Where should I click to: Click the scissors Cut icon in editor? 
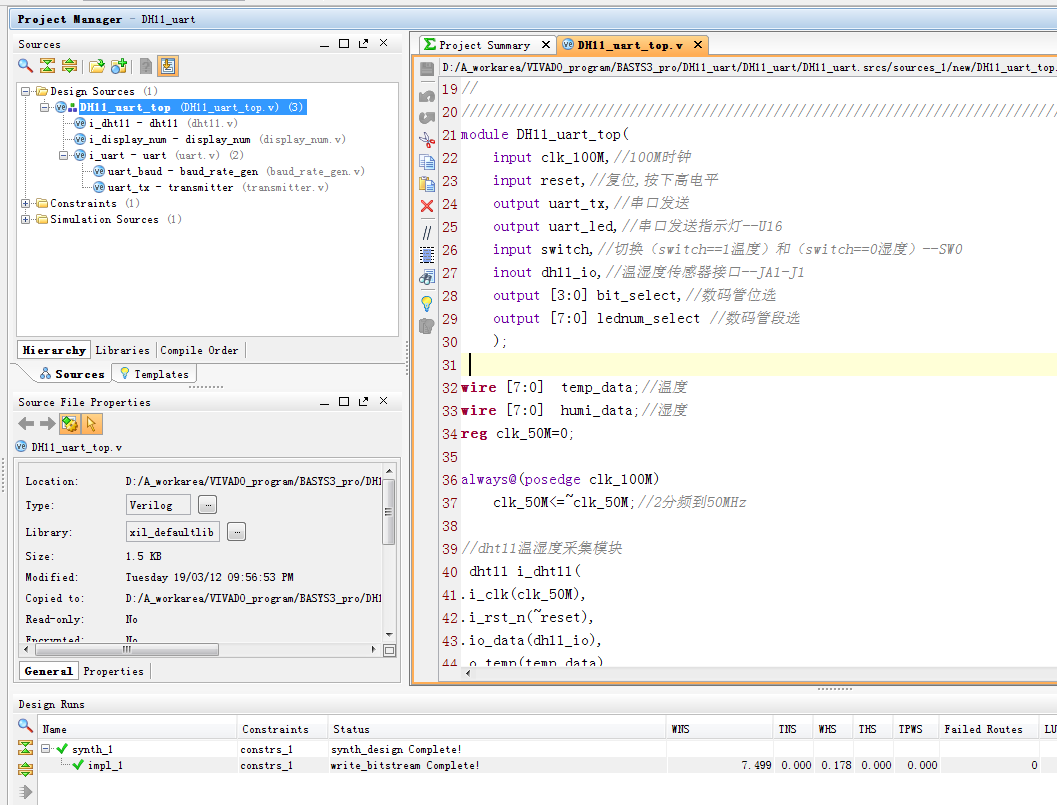(x=427, y=140)
